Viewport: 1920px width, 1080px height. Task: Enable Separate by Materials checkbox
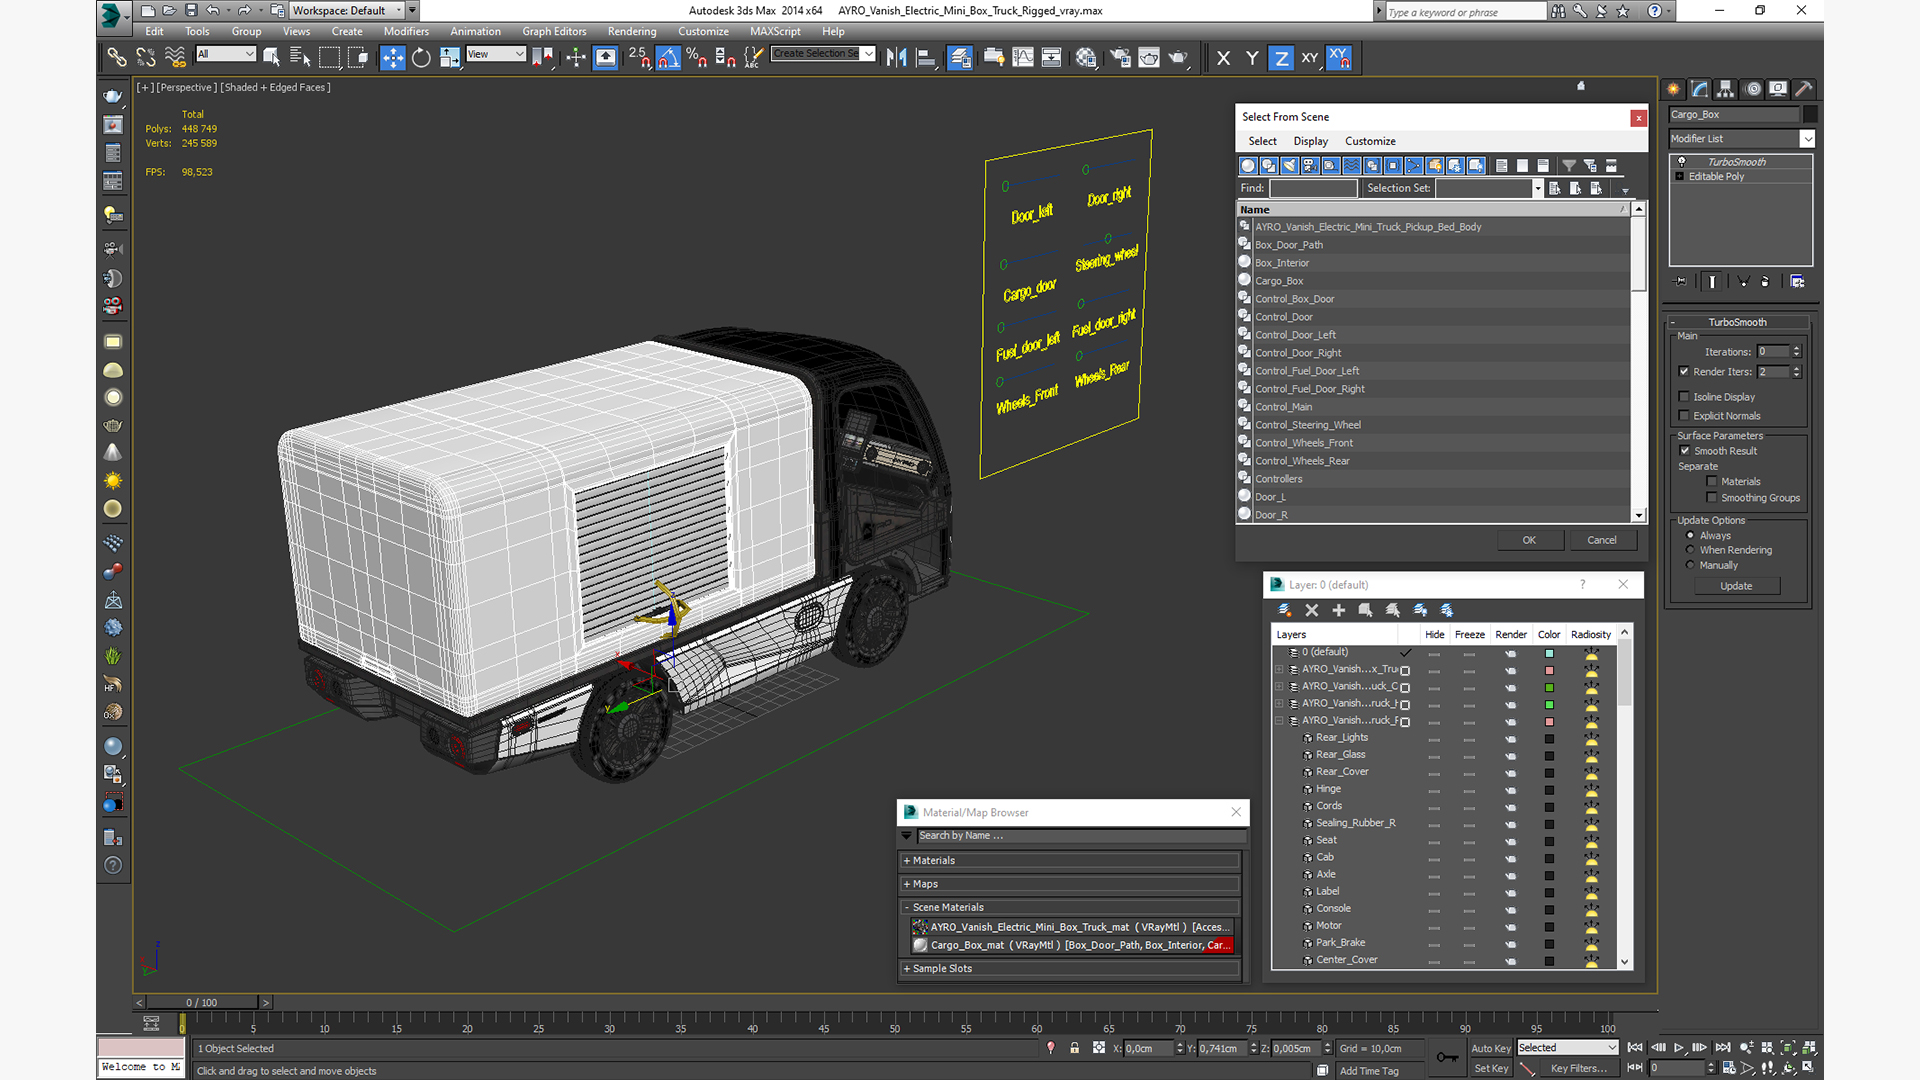[1711, 482]
